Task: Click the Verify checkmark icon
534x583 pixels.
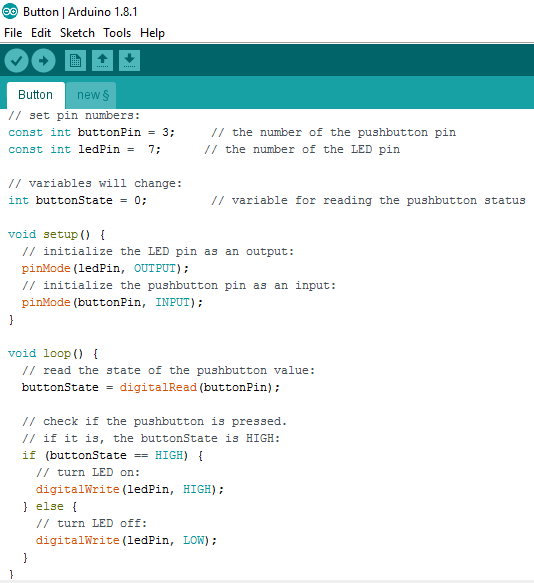Action: [16, 60]
